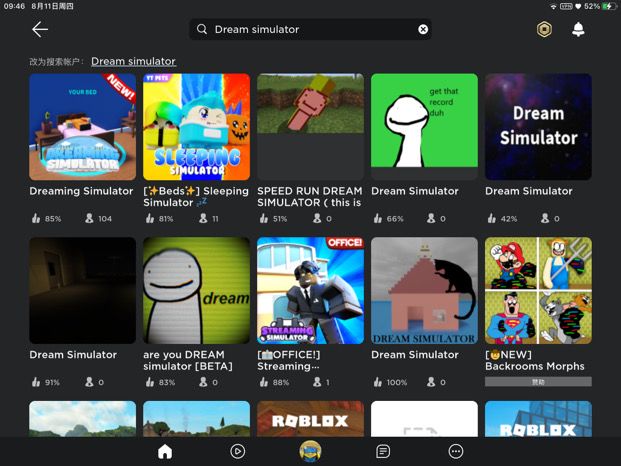Click thumbs-up icon showing 83%

pos(150,382)
